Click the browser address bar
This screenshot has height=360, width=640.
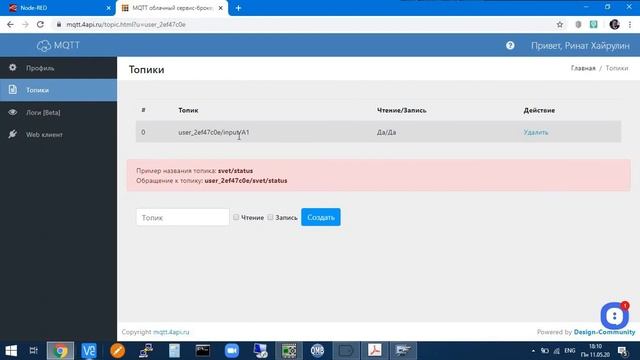tap(302, 24)
